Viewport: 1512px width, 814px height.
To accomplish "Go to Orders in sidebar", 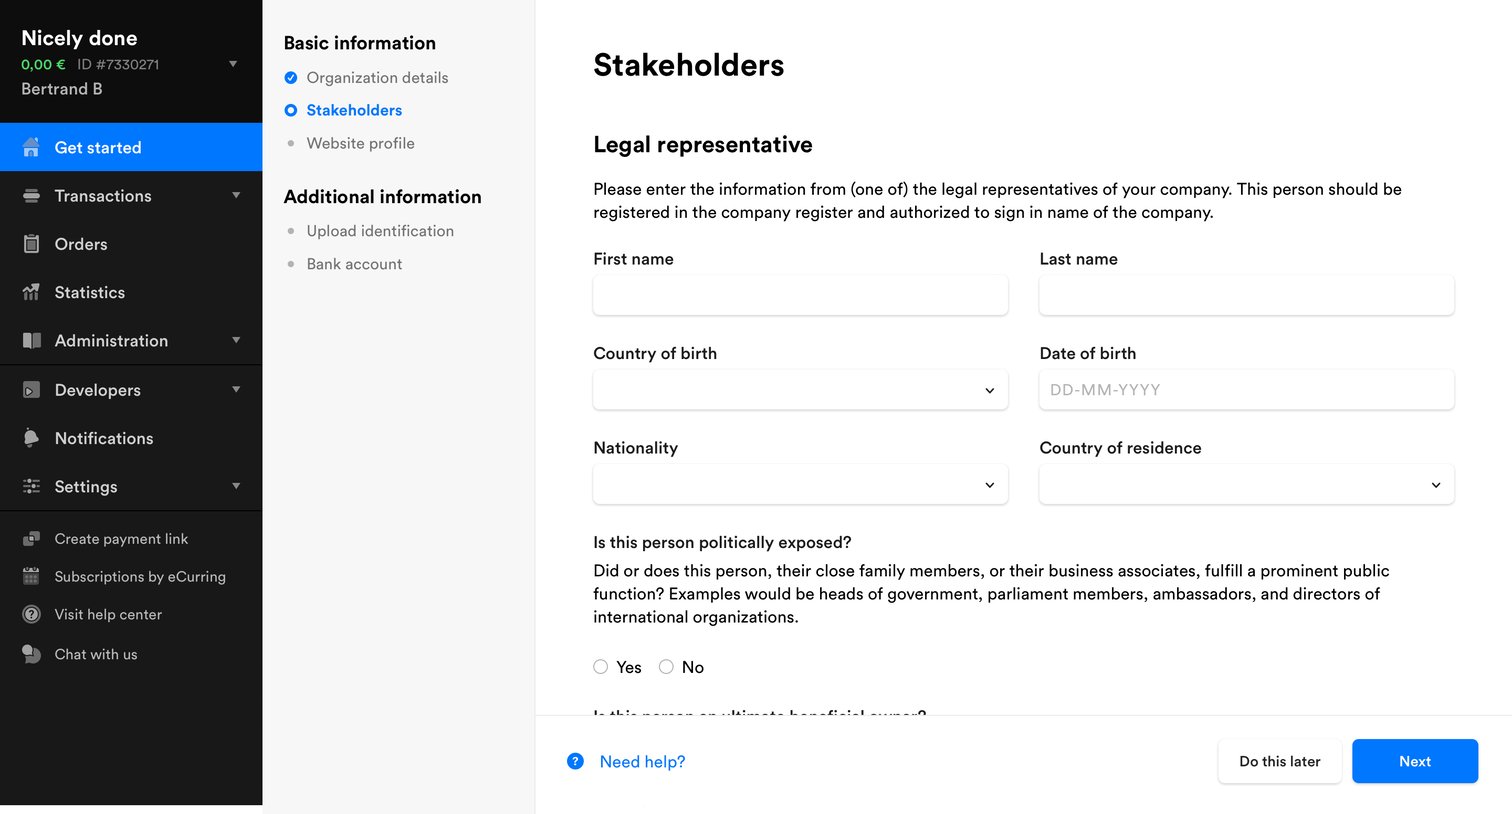I will [x=131, y=244].
